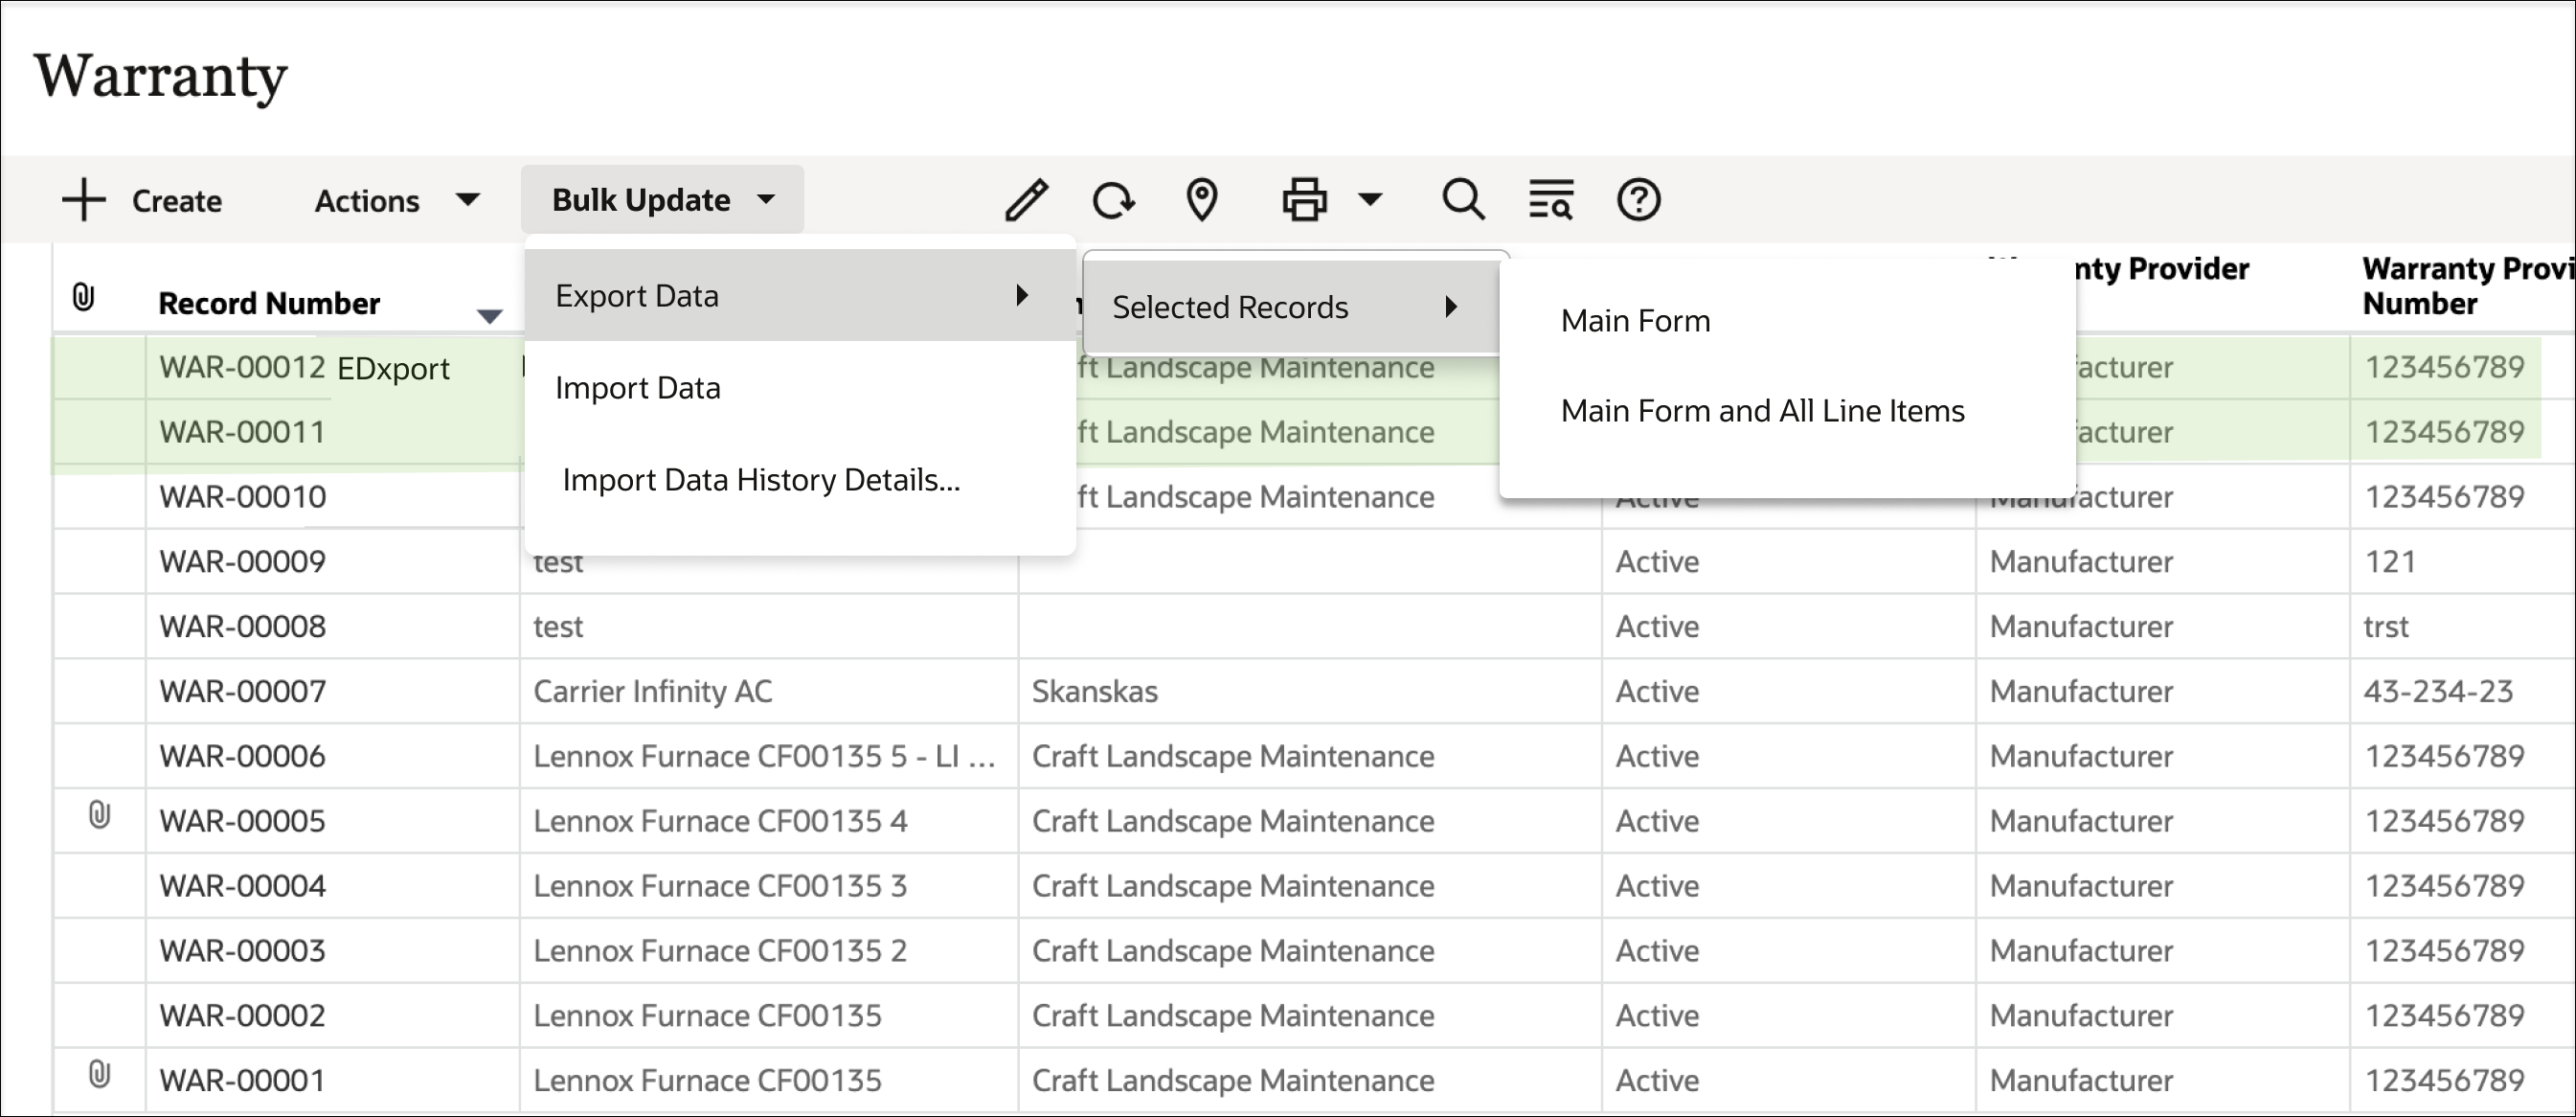Select Main Form and All Line Items
This screenshot has height=1117, width=2576.
1762,410
